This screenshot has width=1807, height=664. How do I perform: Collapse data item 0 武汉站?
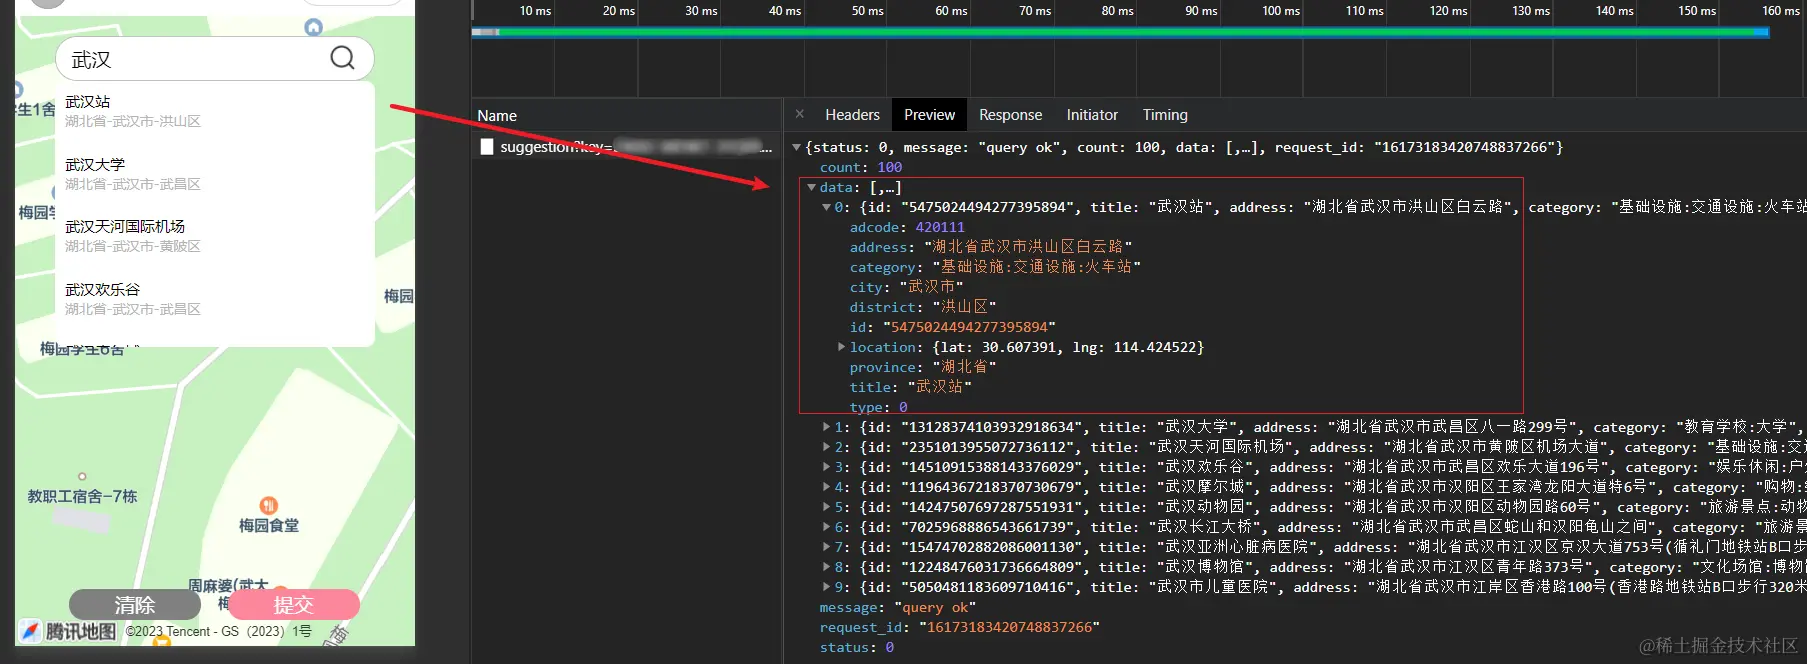pos(826,207)
